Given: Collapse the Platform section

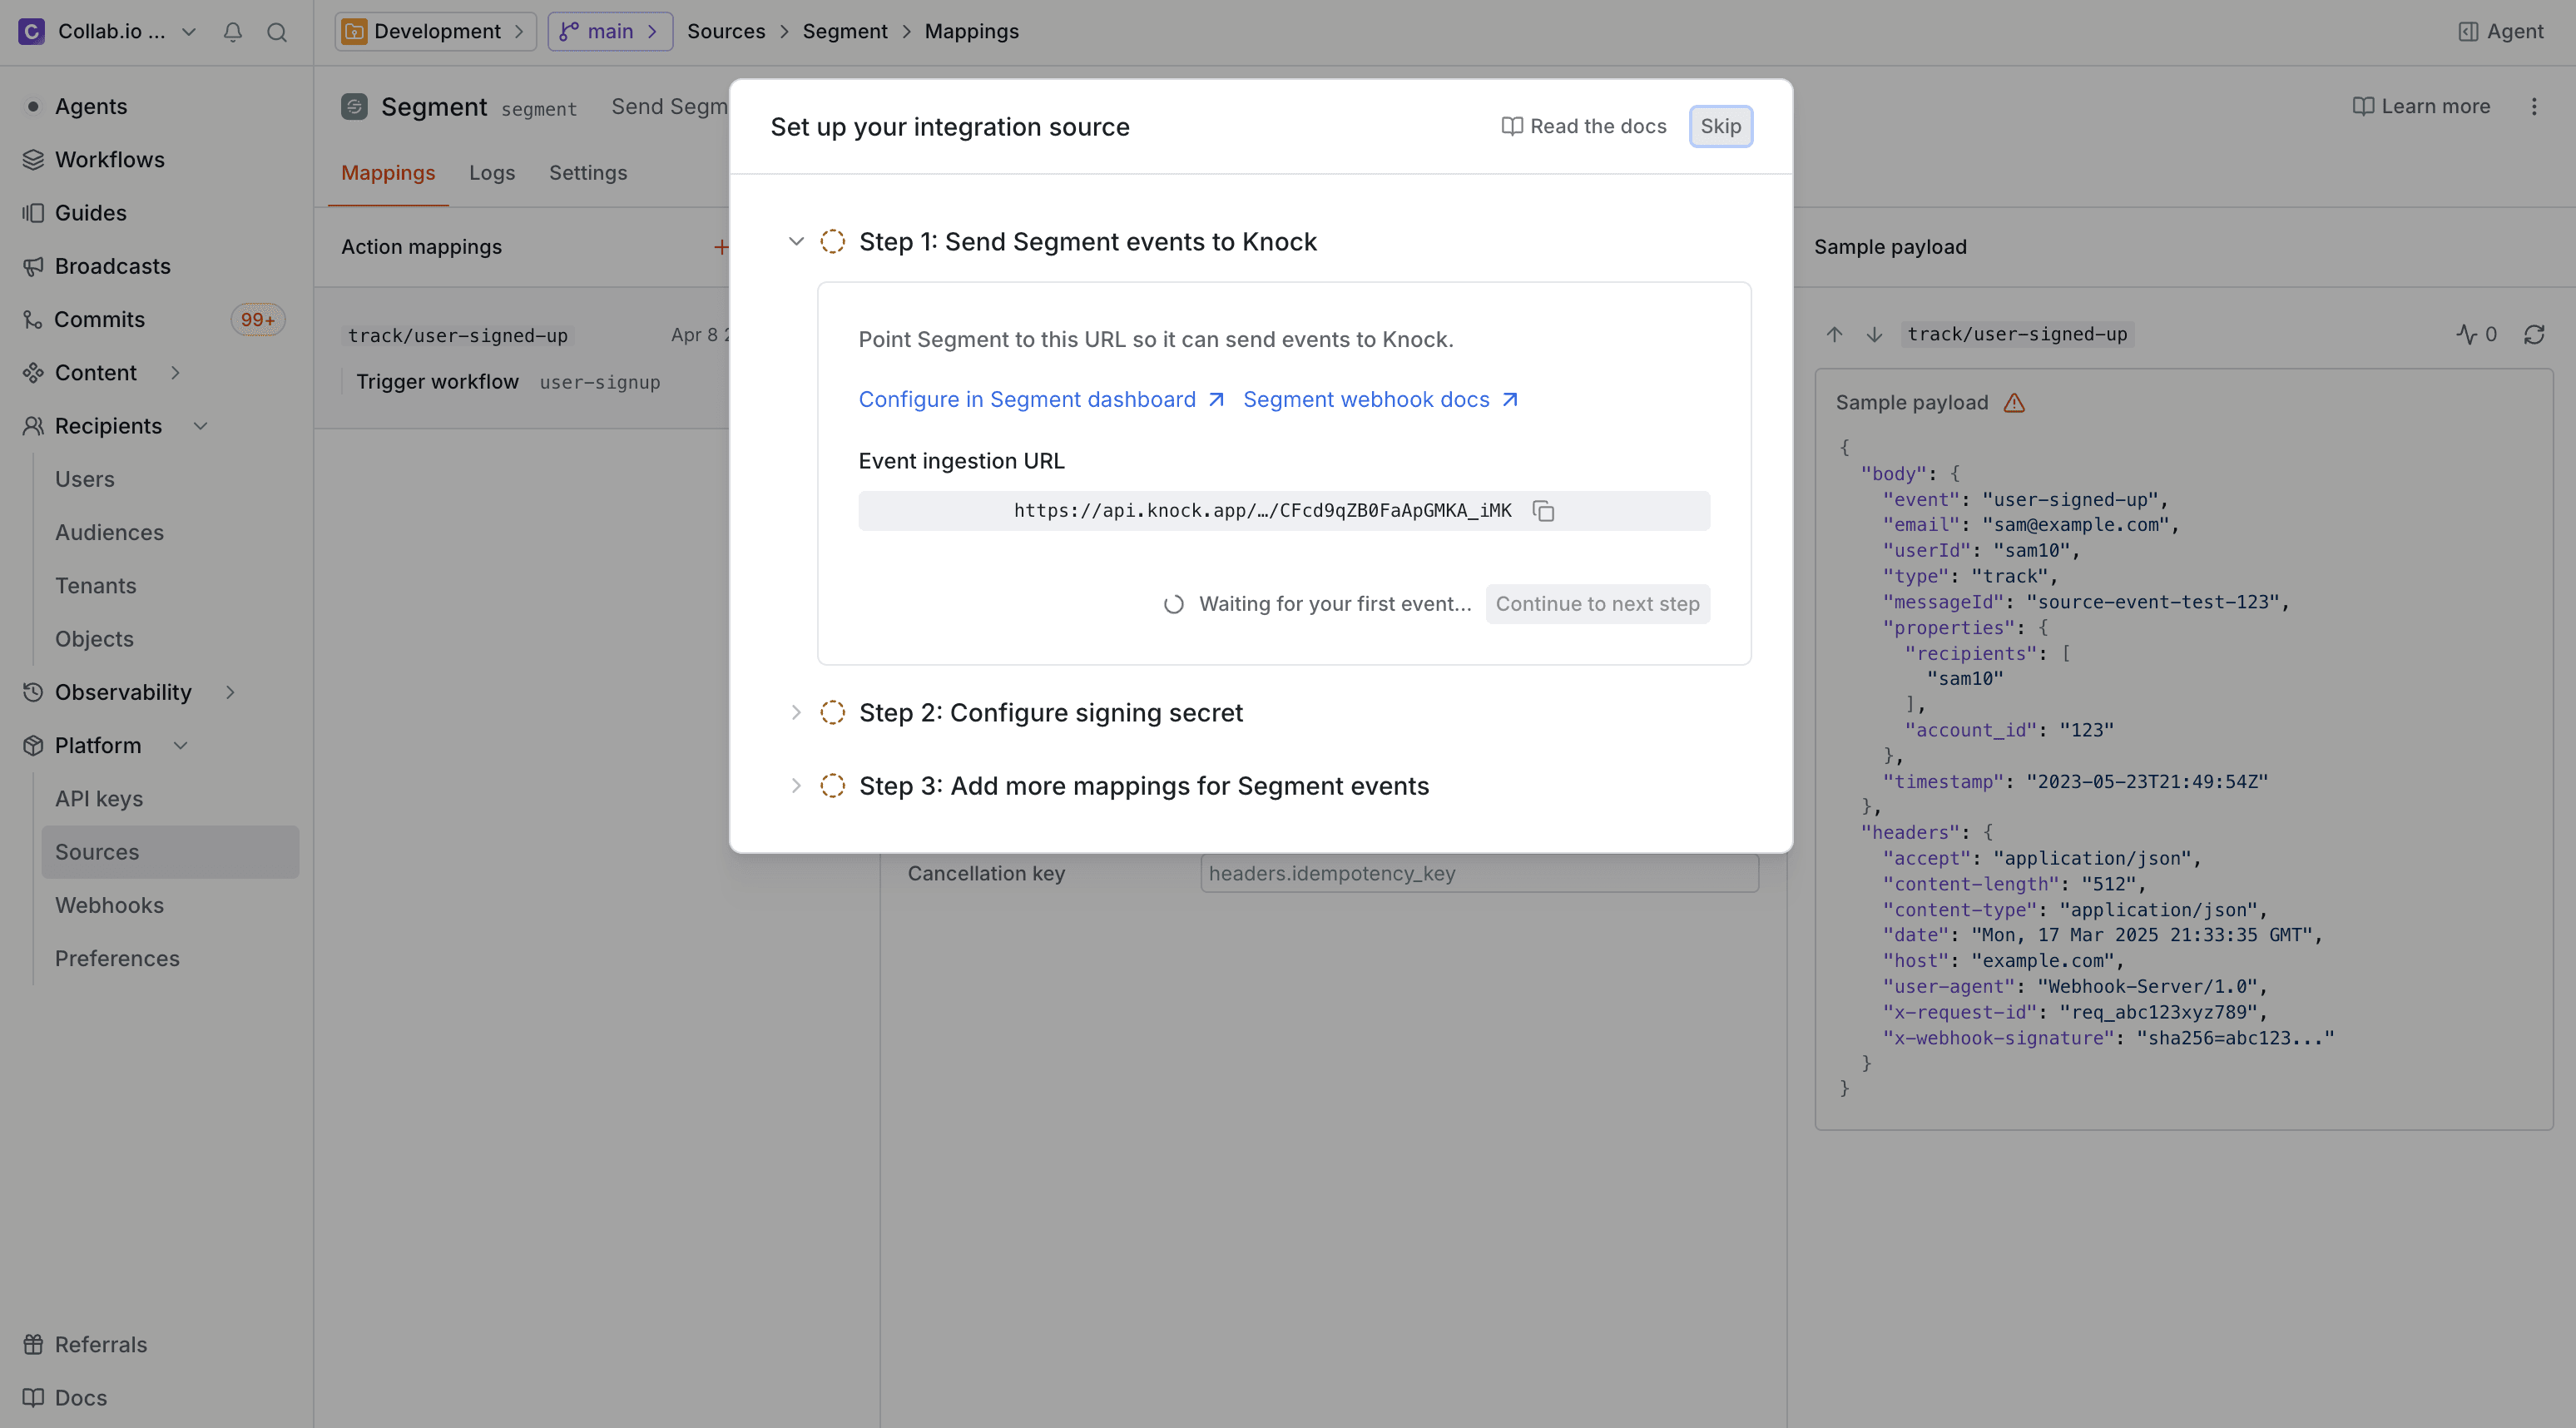Looking at the screenshot, I should point(180,745).
